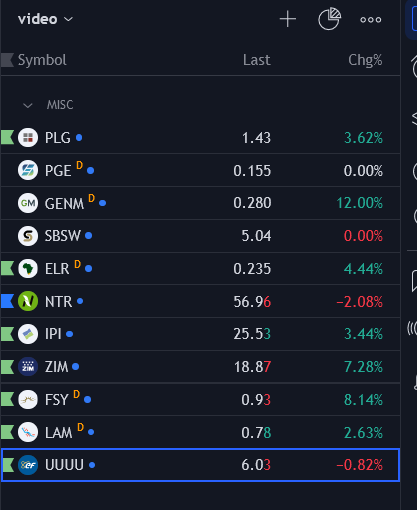Open the advanced view pie-chart icon

(329, 19)
